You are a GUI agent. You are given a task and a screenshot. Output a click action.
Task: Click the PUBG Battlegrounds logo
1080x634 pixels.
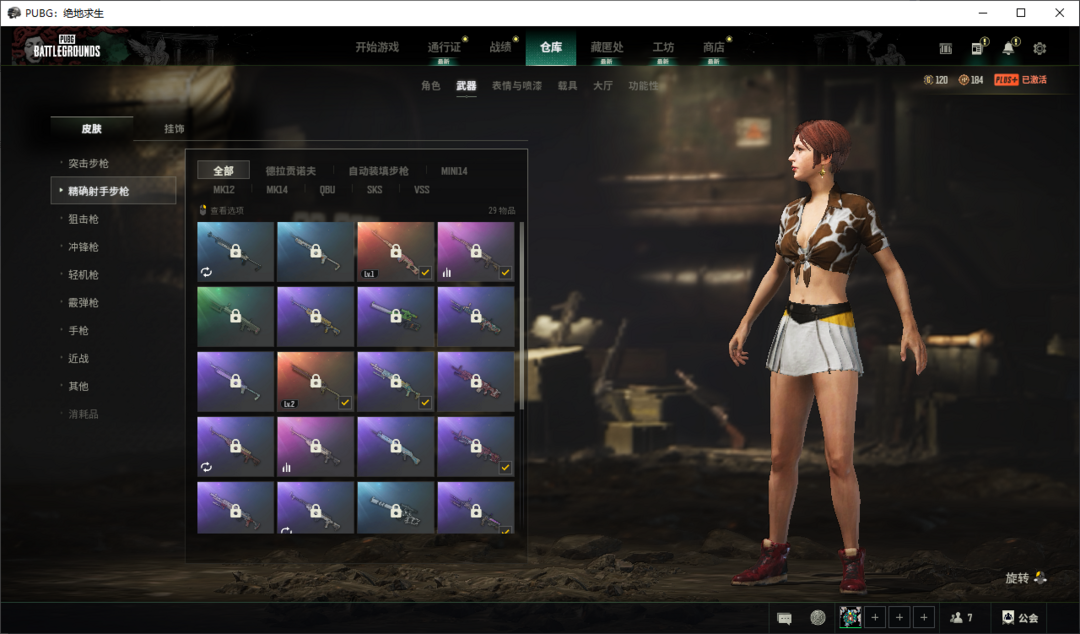point(67,47)
